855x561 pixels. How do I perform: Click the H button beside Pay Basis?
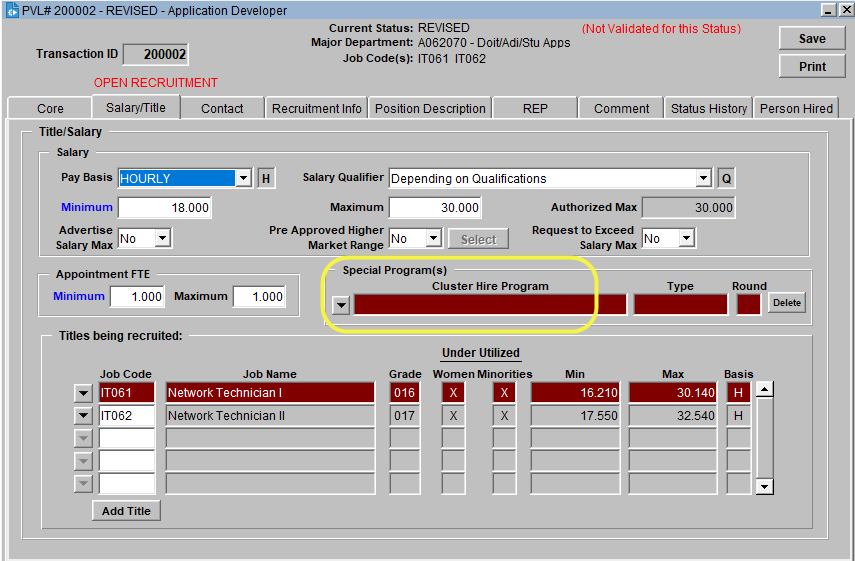(266, 178)
